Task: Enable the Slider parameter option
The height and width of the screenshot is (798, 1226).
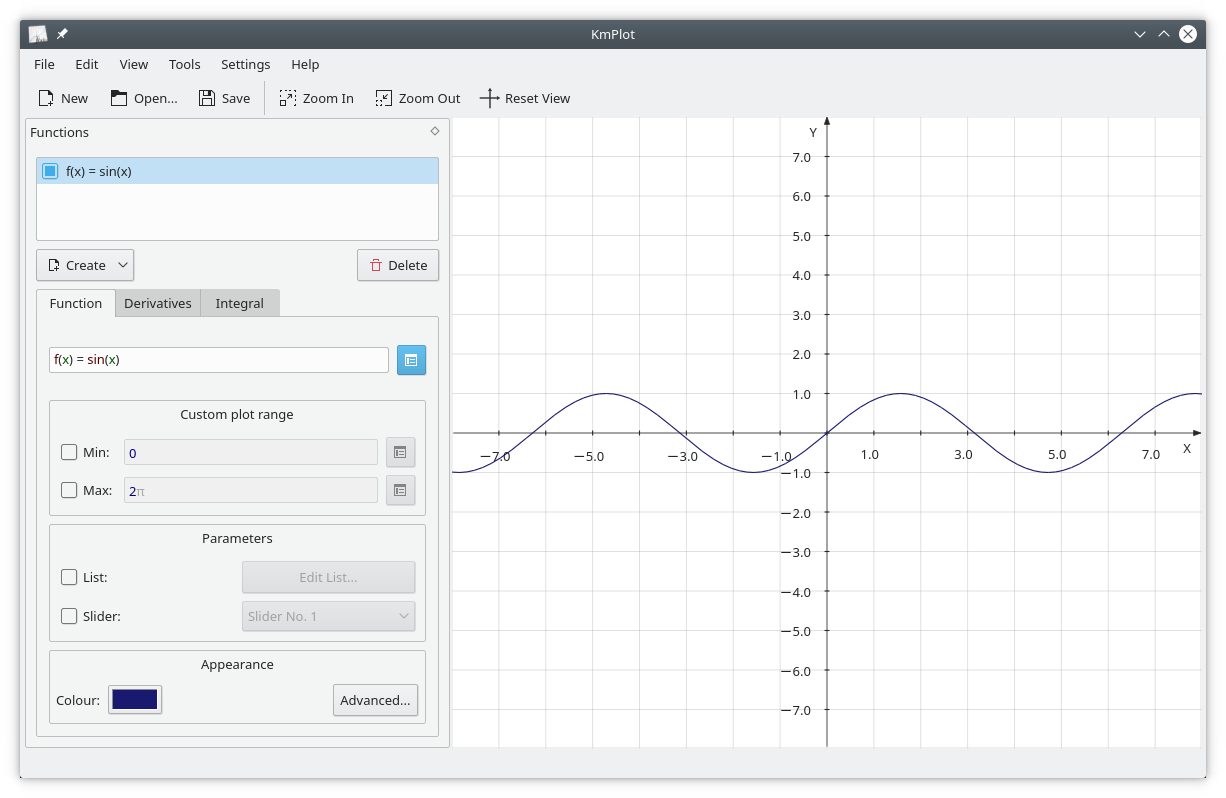Action: pos(69,616)
